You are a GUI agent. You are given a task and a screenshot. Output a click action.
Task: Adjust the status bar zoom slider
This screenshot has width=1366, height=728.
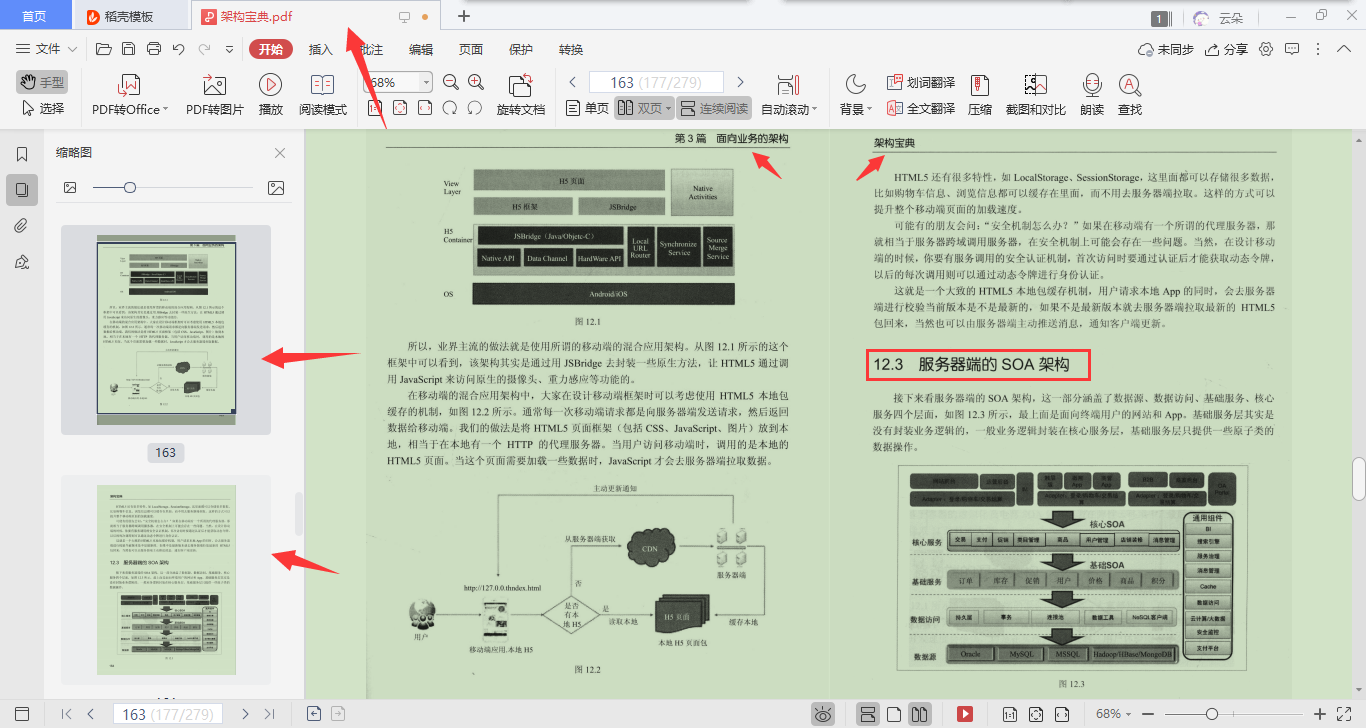(1212, 714)
